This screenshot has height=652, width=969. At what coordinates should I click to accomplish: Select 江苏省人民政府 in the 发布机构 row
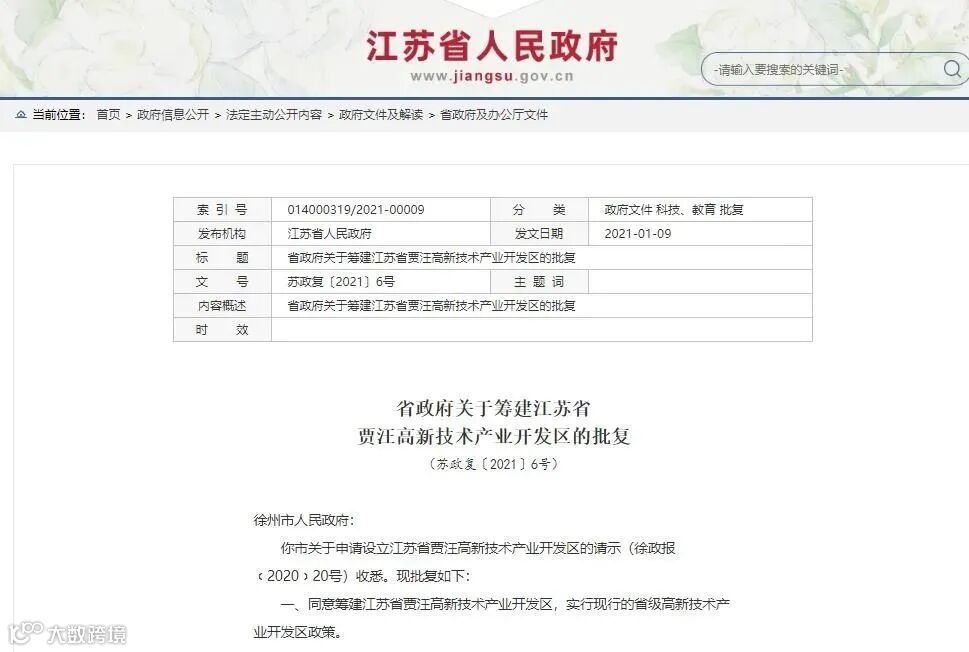coord(329,234)
